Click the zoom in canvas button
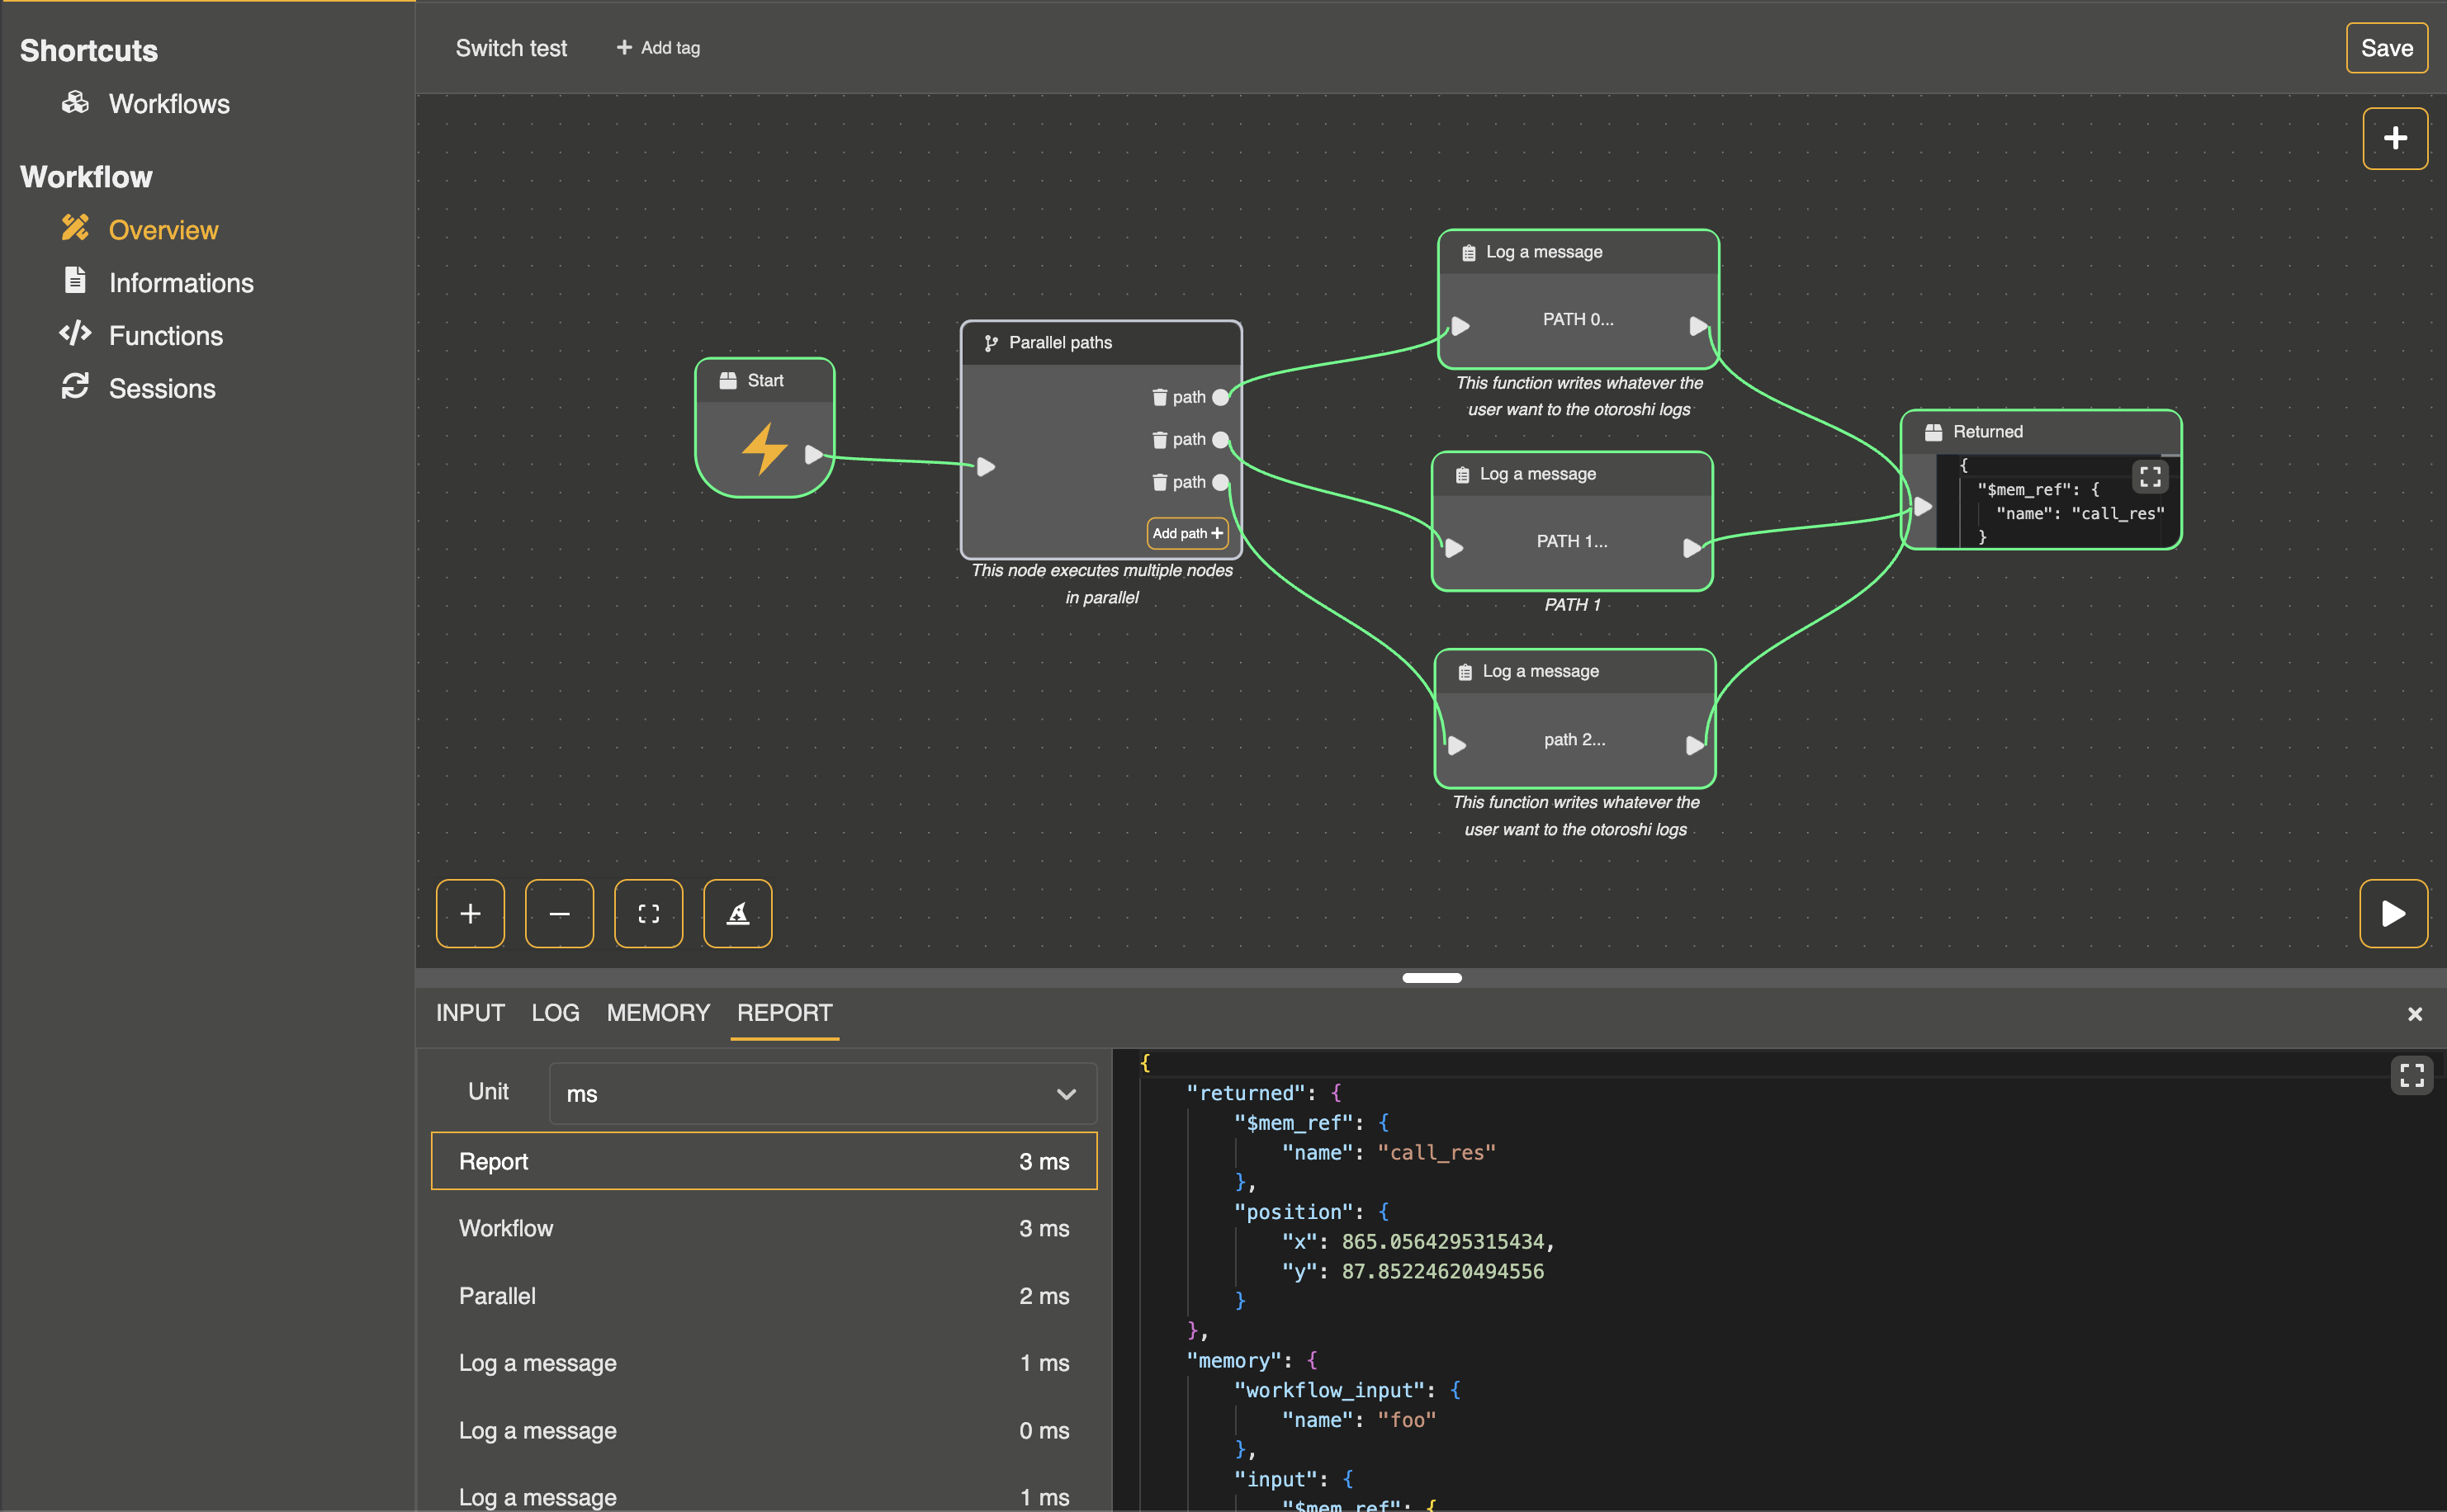 coord(470,913)
